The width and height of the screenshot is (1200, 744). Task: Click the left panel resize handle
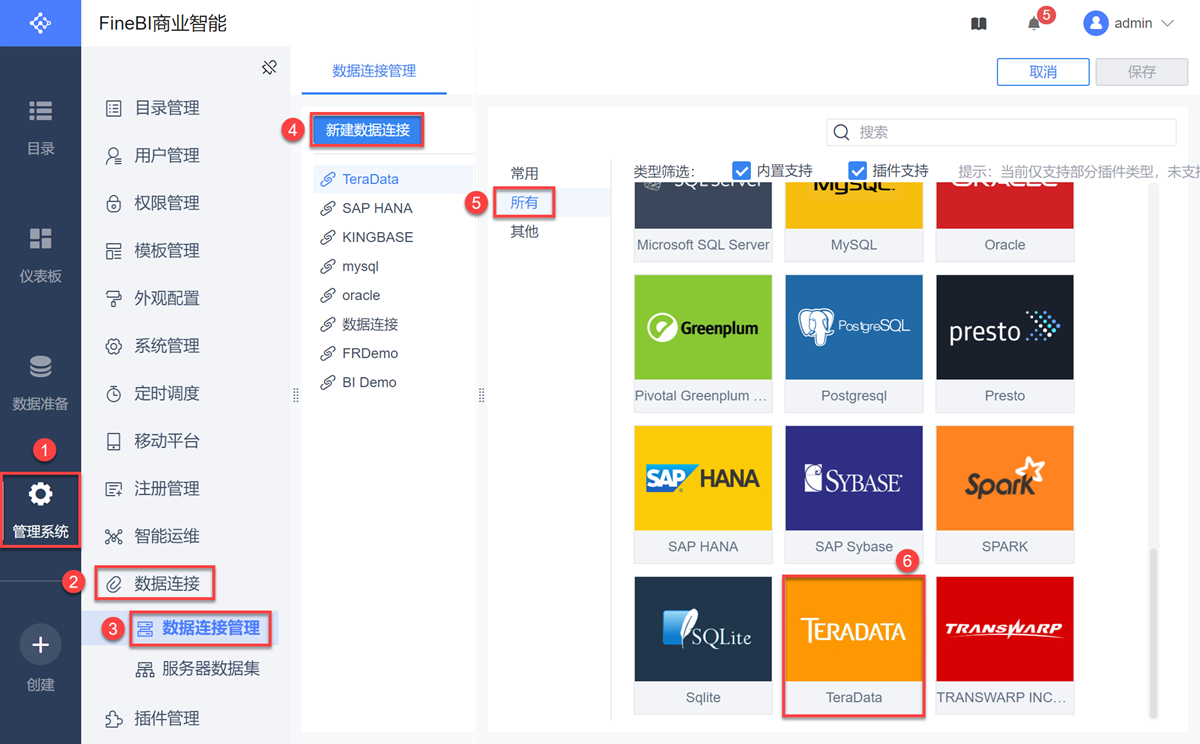click(295, 396)
